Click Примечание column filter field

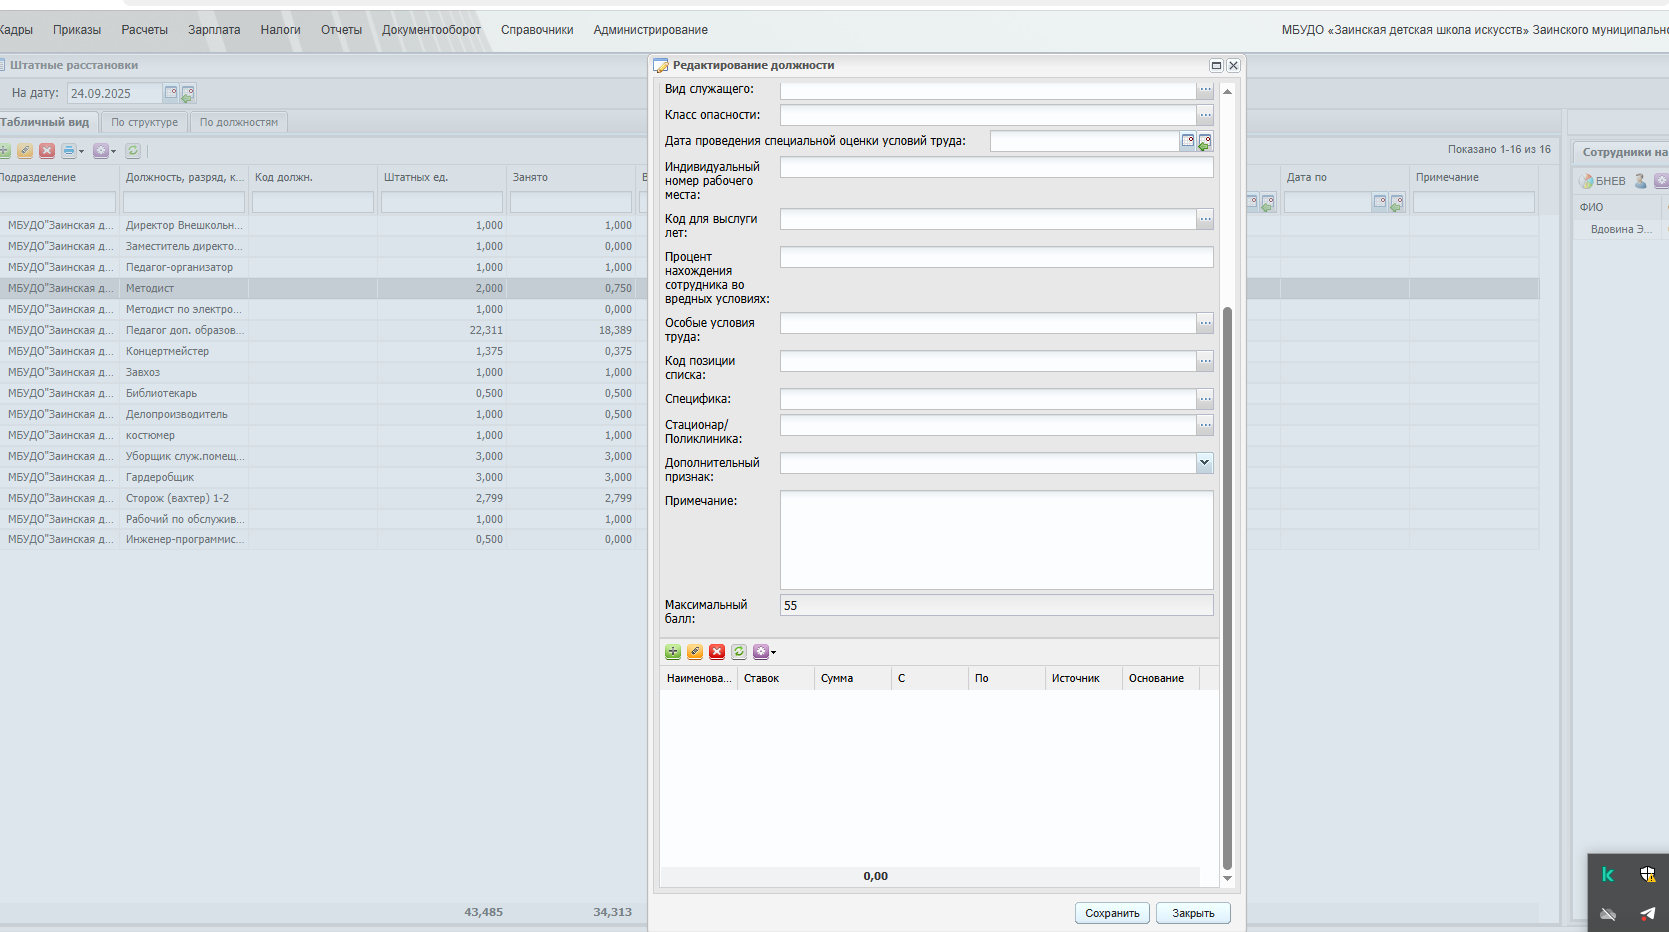[1474, 202]
